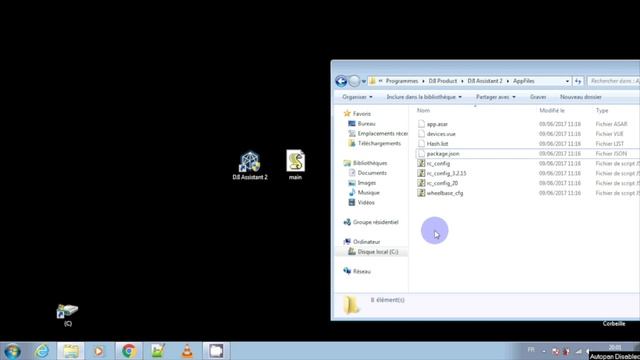Go forward in Explorer navigation

354,81
